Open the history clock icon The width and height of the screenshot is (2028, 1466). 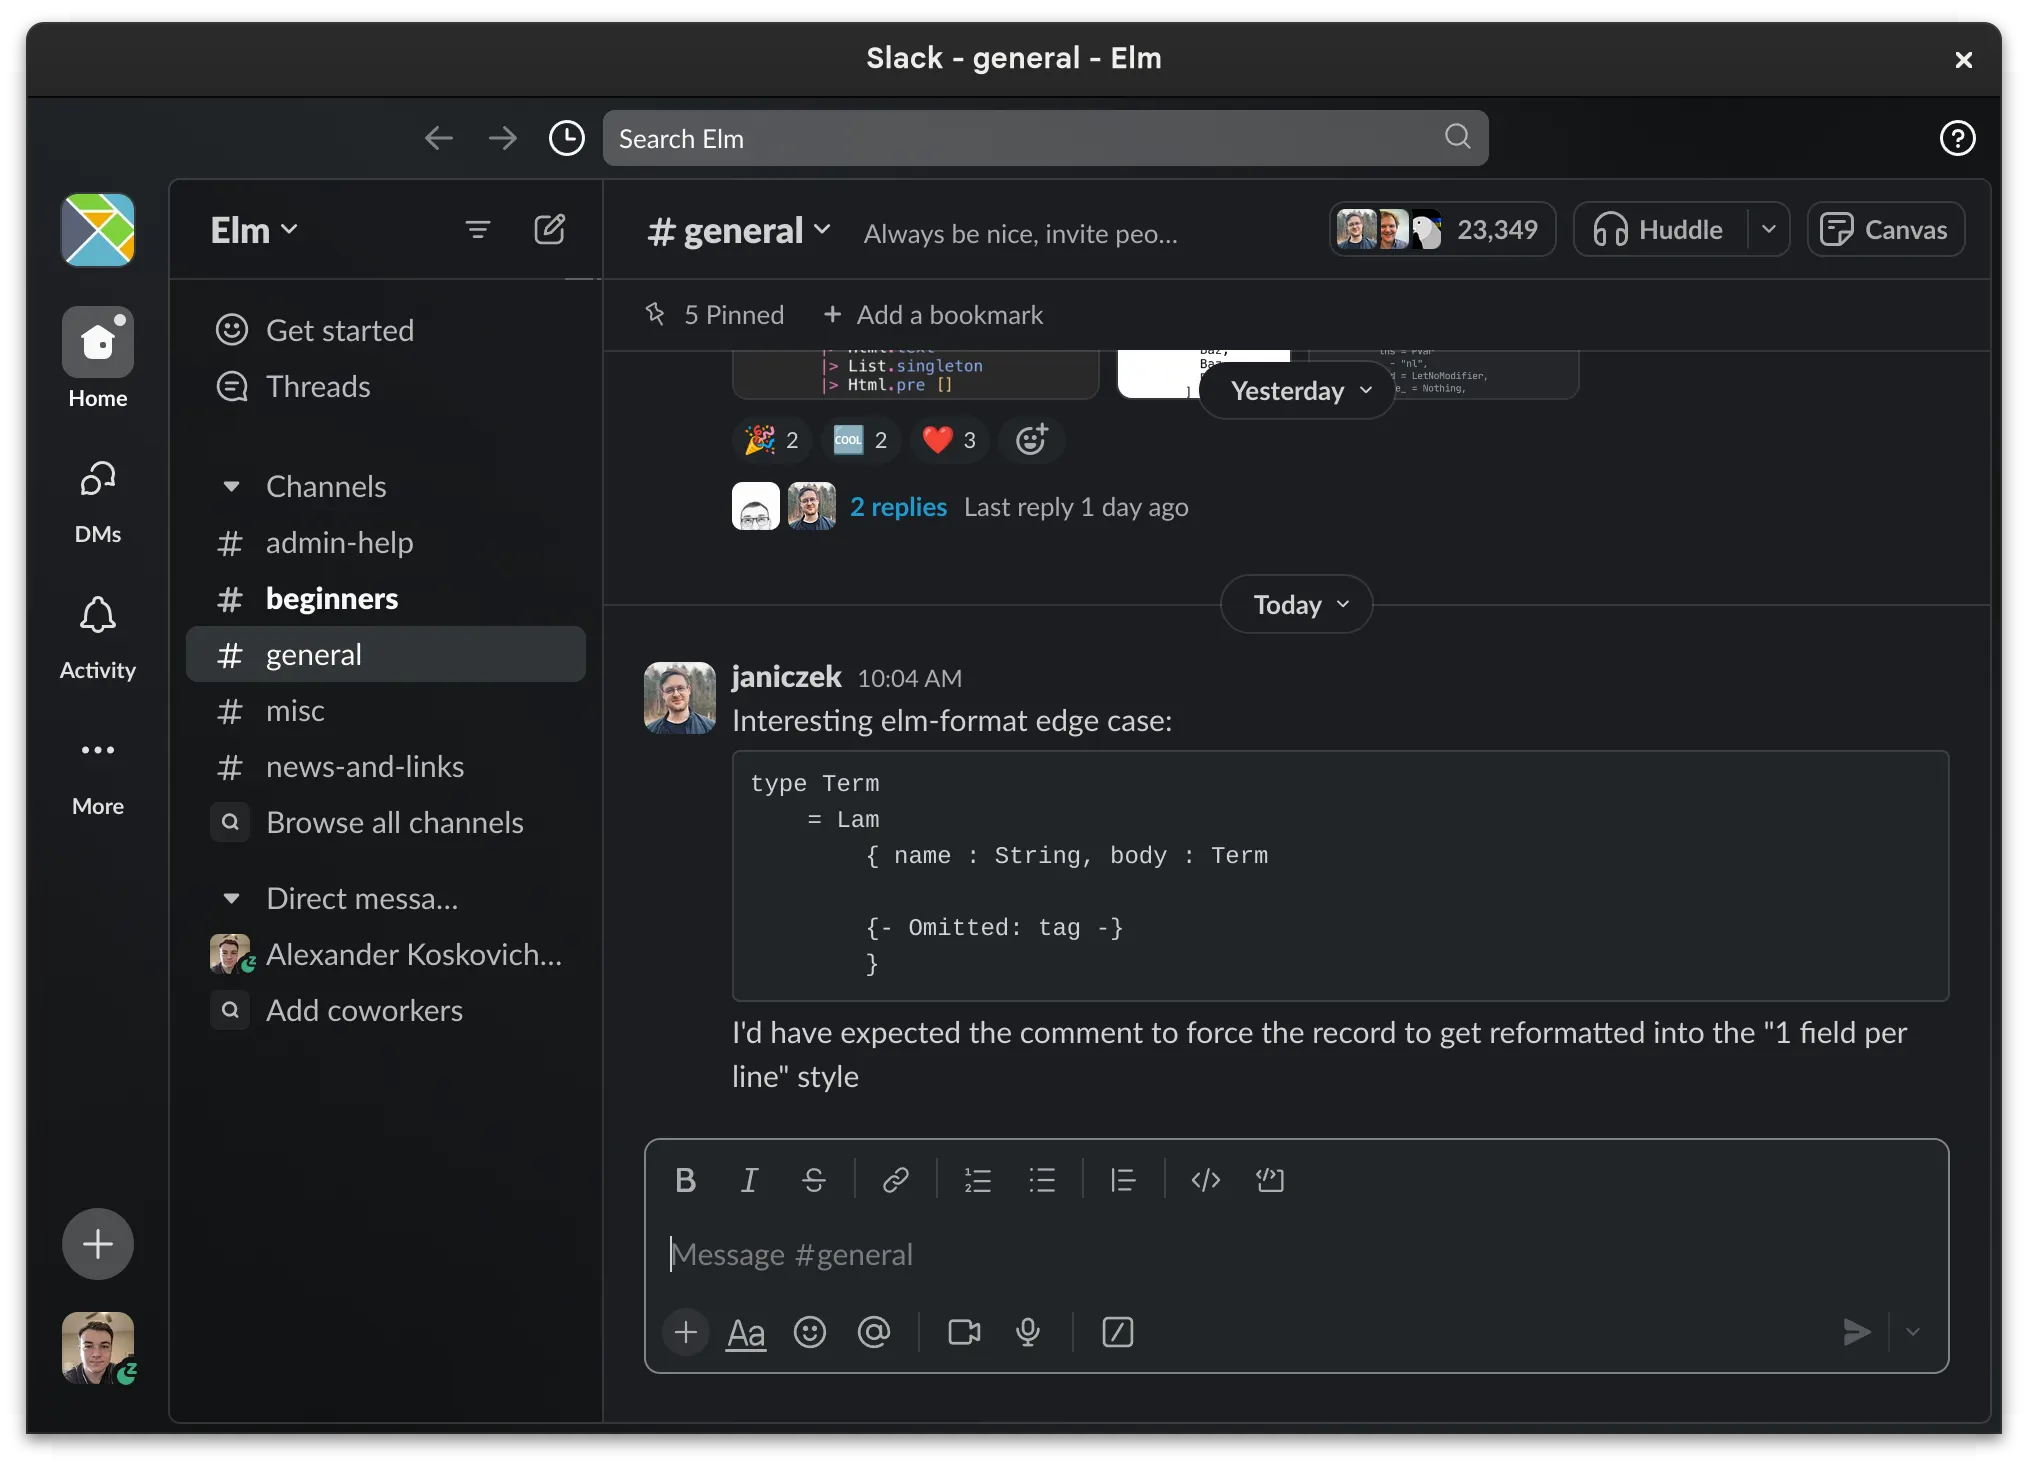pyautogui.click(x=567, y=138)
